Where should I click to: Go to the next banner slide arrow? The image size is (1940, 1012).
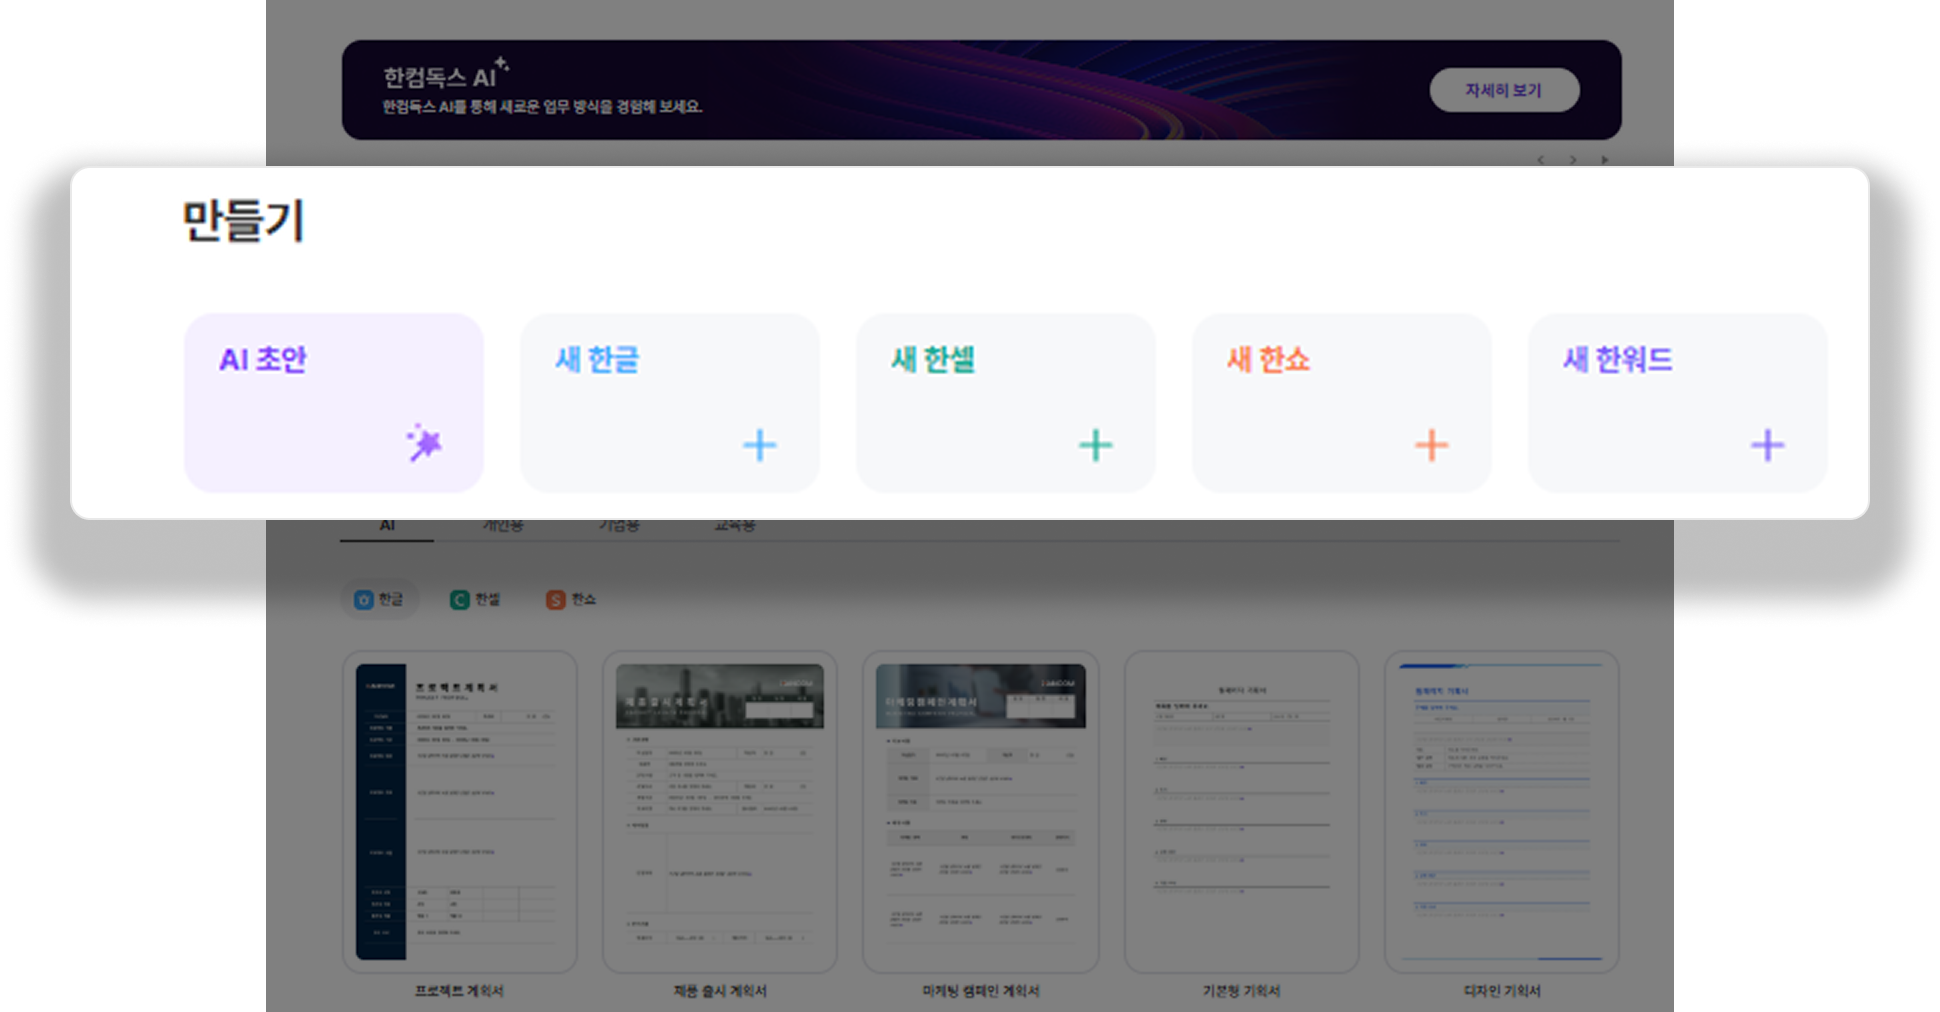1573,160
